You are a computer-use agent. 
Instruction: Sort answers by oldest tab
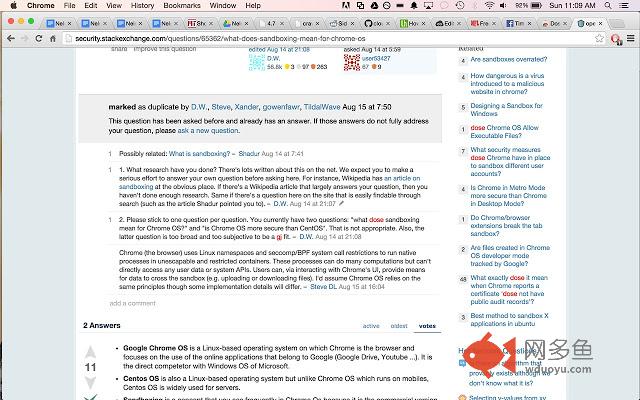click(x=399, y=326)
